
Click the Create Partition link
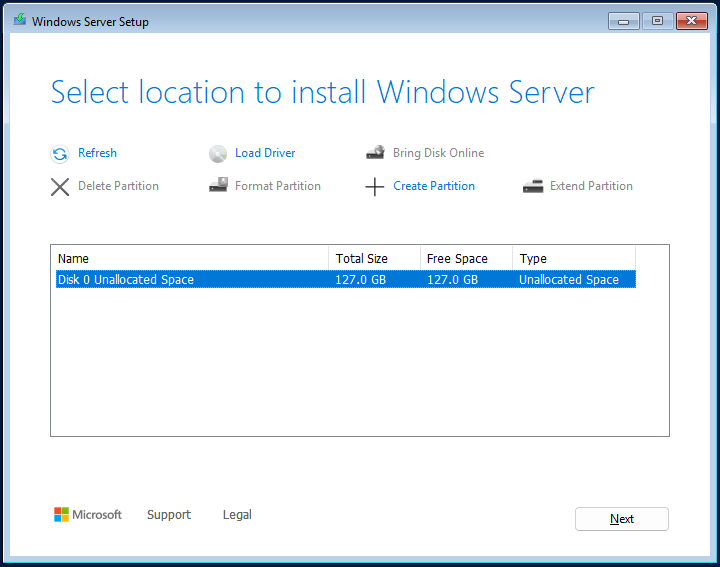(x=434, y=186)
